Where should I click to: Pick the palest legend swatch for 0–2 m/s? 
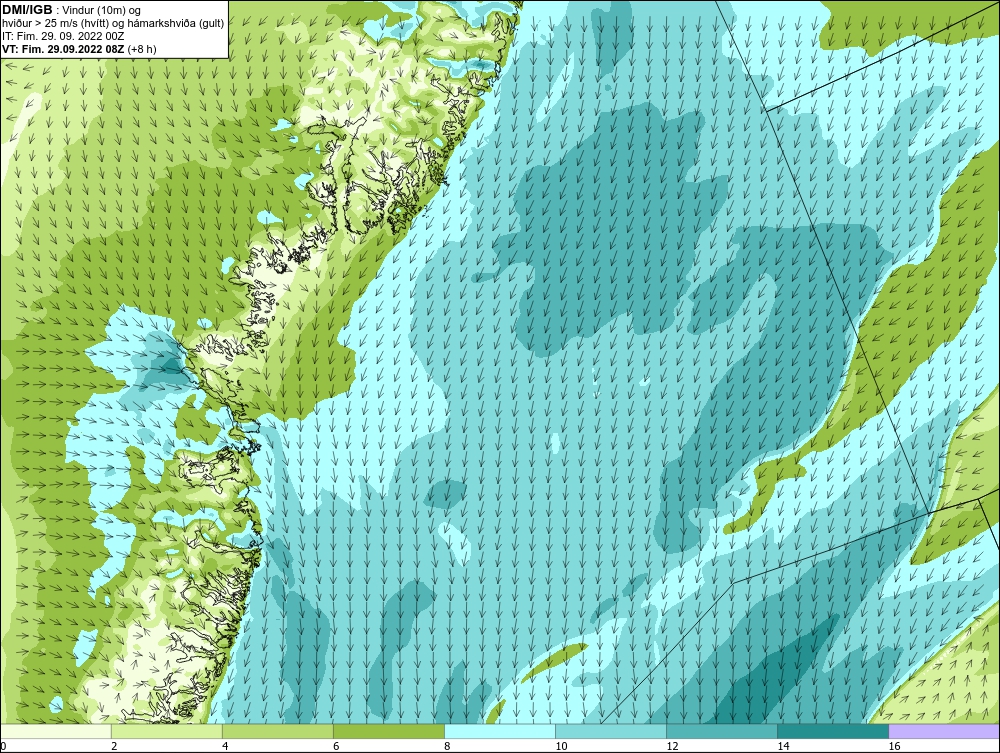tap(55, 731)
